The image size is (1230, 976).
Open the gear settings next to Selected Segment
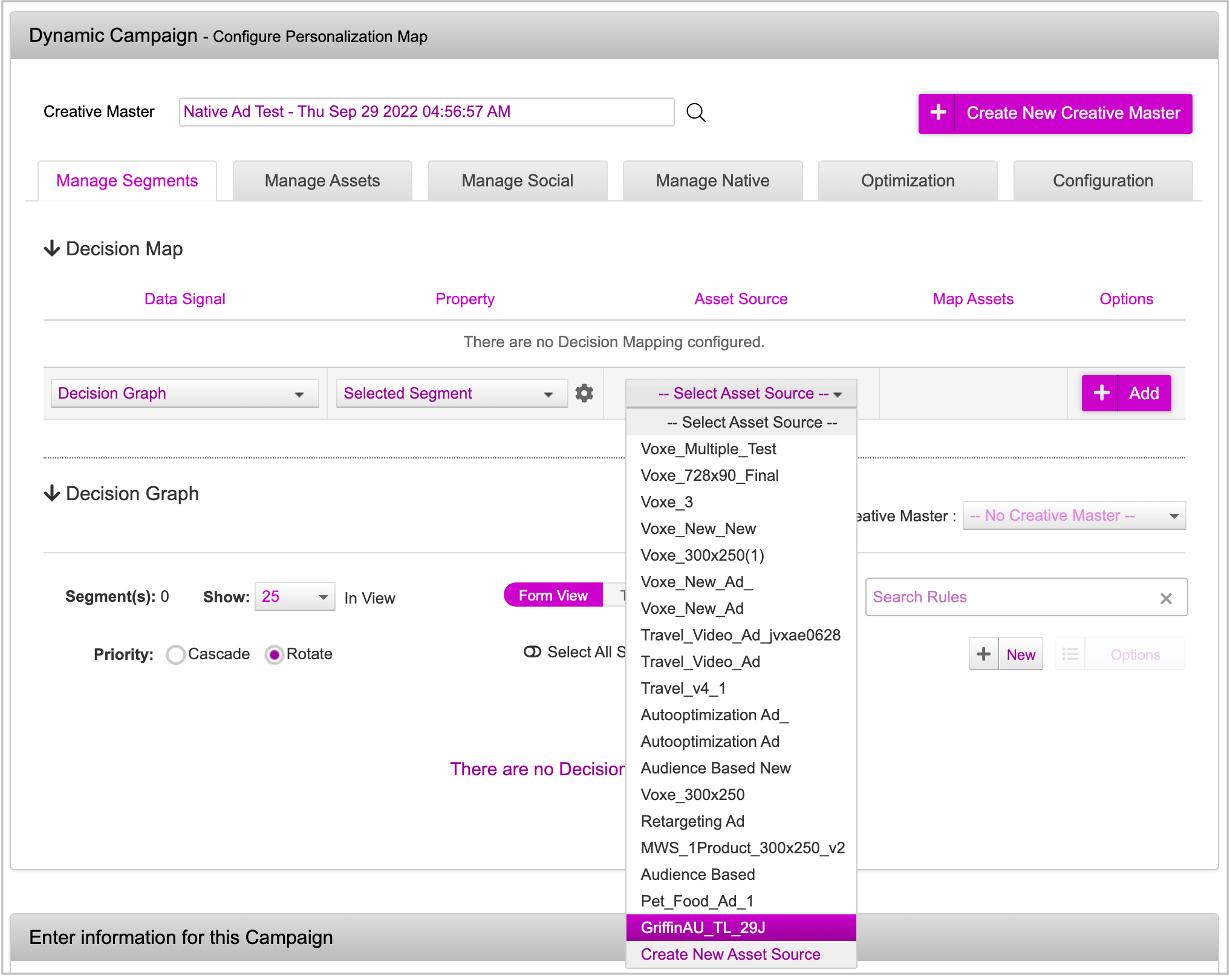tap(584, 394)
